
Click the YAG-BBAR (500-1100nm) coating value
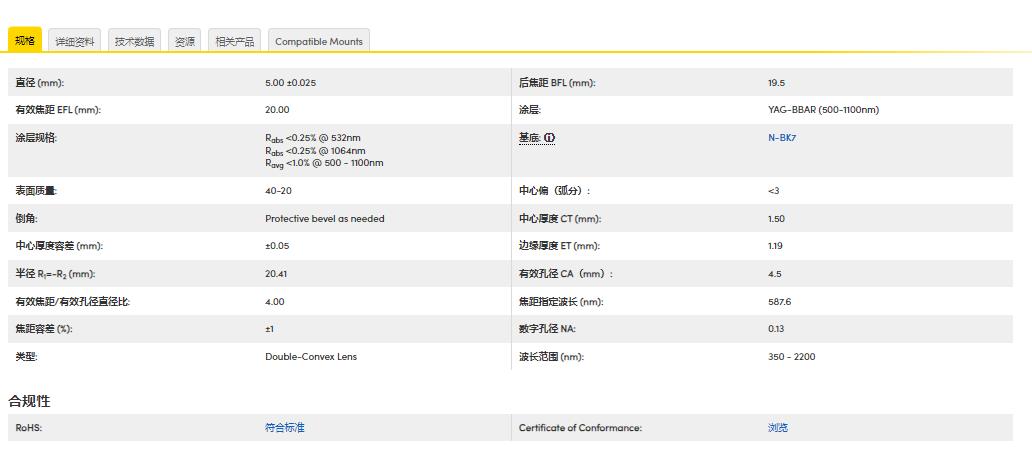click(823, 110)
